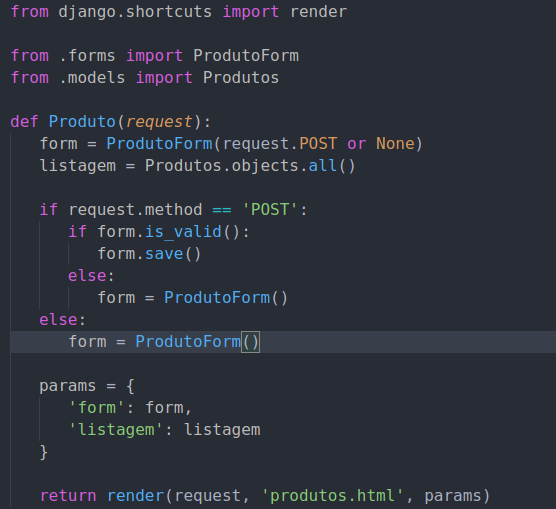Click 'ProdutoForm' on the highlighted current line

(x=188, y=342)
